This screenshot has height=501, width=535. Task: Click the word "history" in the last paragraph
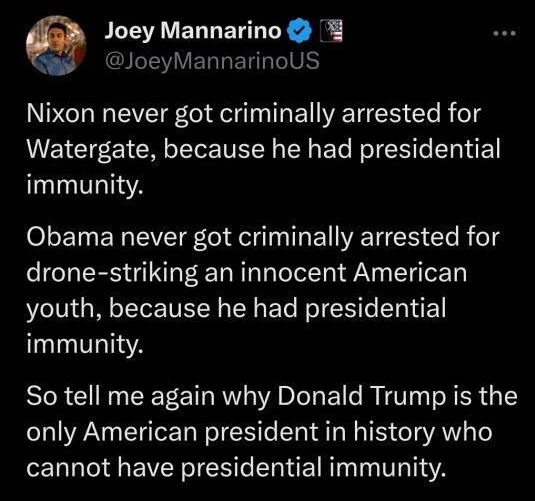(x=393, y=432)
